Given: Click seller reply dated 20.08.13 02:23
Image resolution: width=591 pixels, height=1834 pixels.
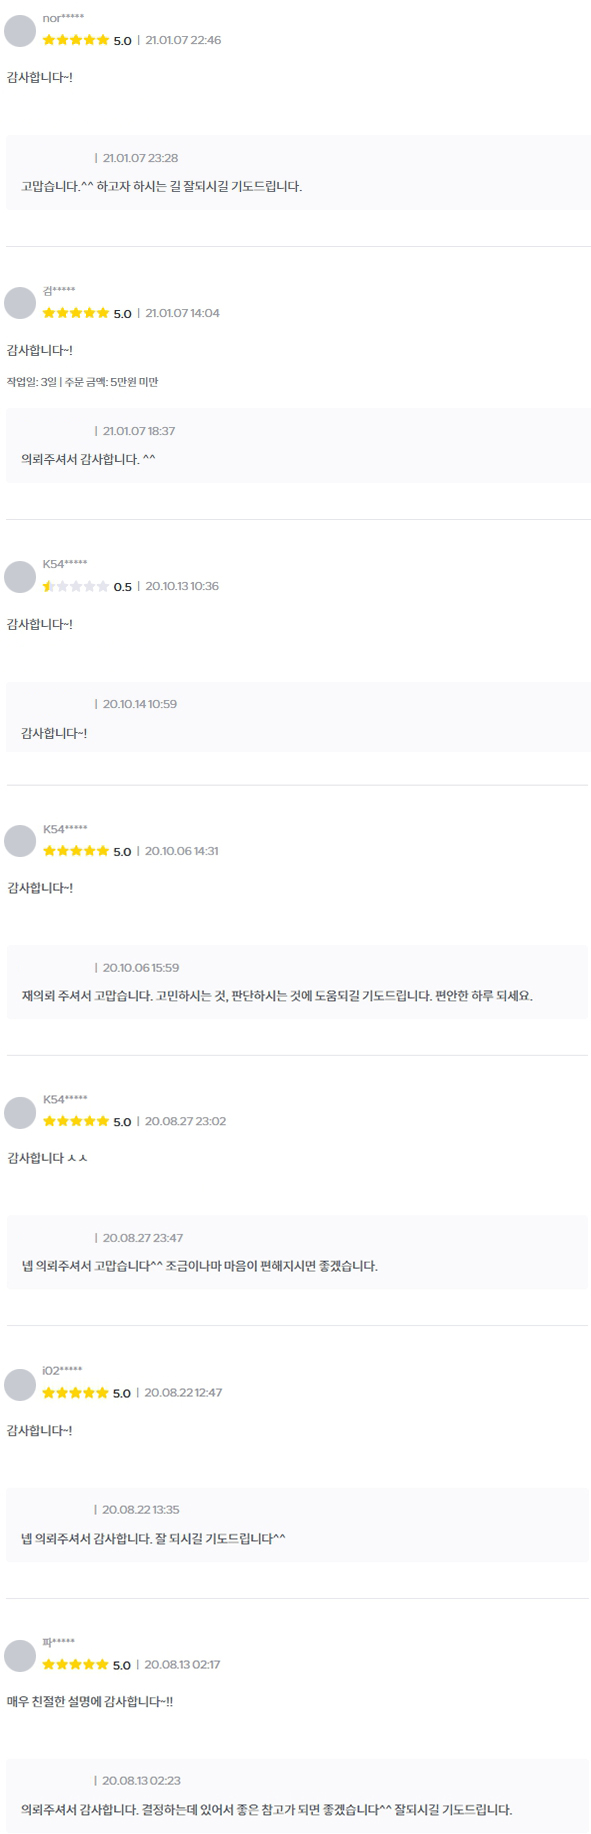Looking at the screenshot, I should [x=298, y=1795].
